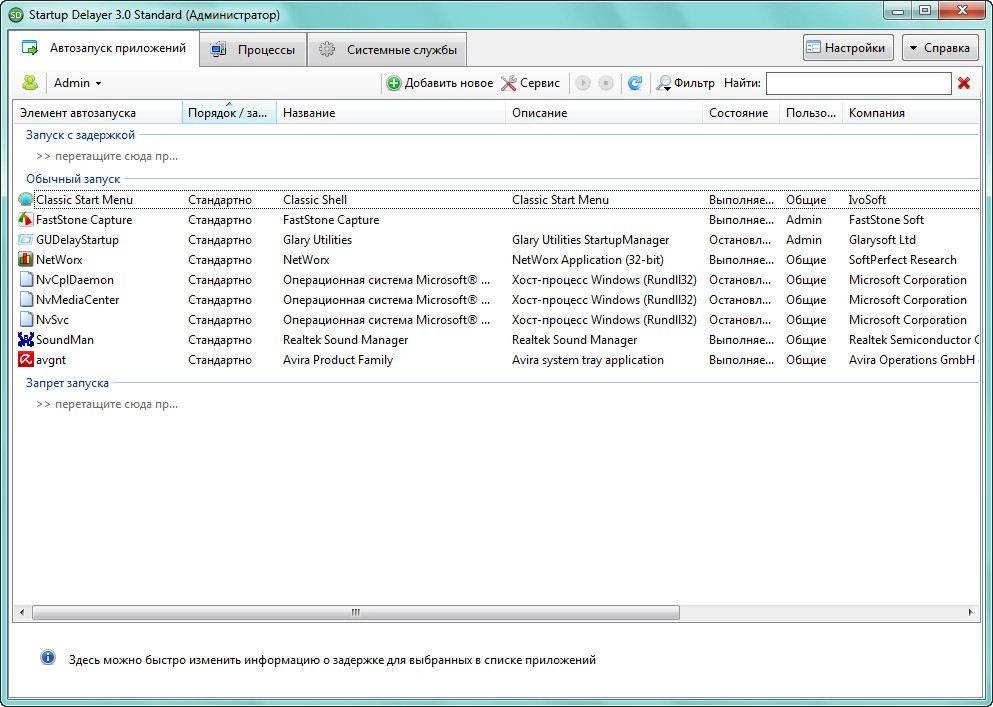The height and width of the screenshot is (707, 993).
Task: Select the Classic Start Menu row
Action: coord(496,200)
